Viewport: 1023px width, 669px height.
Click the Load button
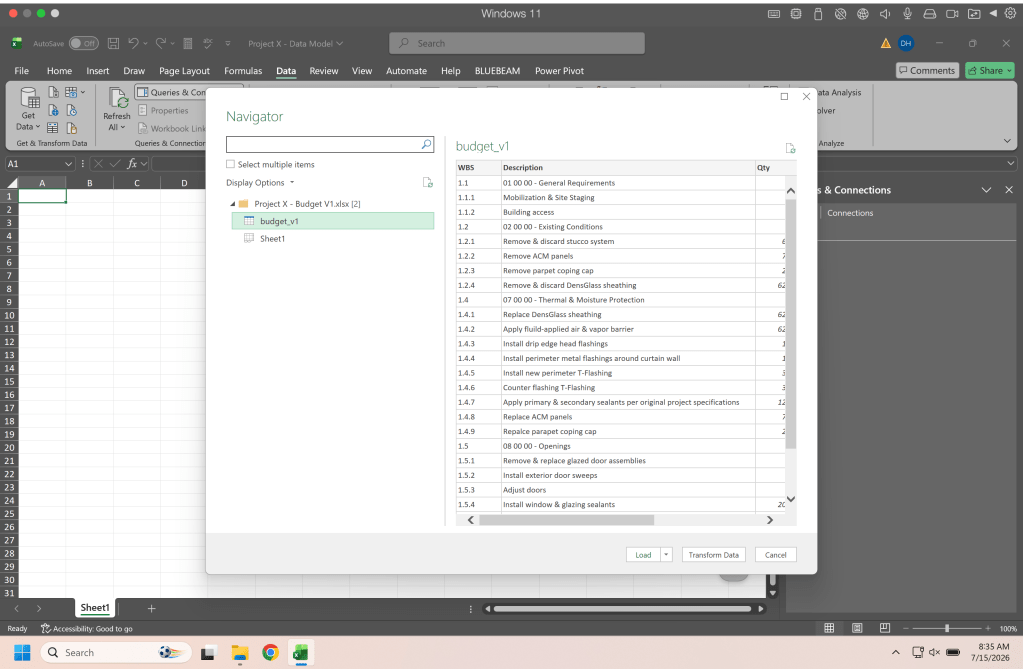click(643, 555)
